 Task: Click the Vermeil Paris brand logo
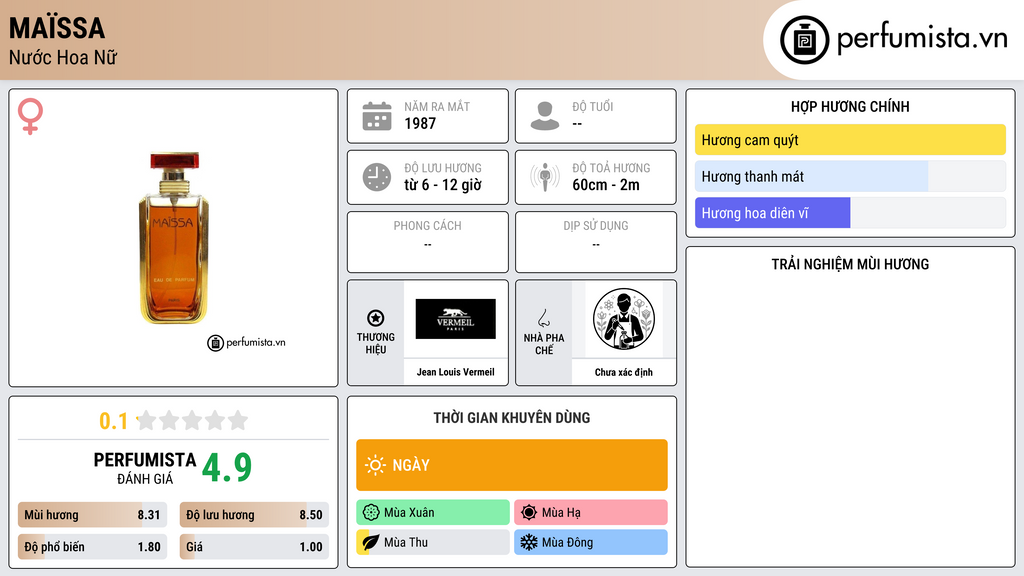tap(455, 319)
